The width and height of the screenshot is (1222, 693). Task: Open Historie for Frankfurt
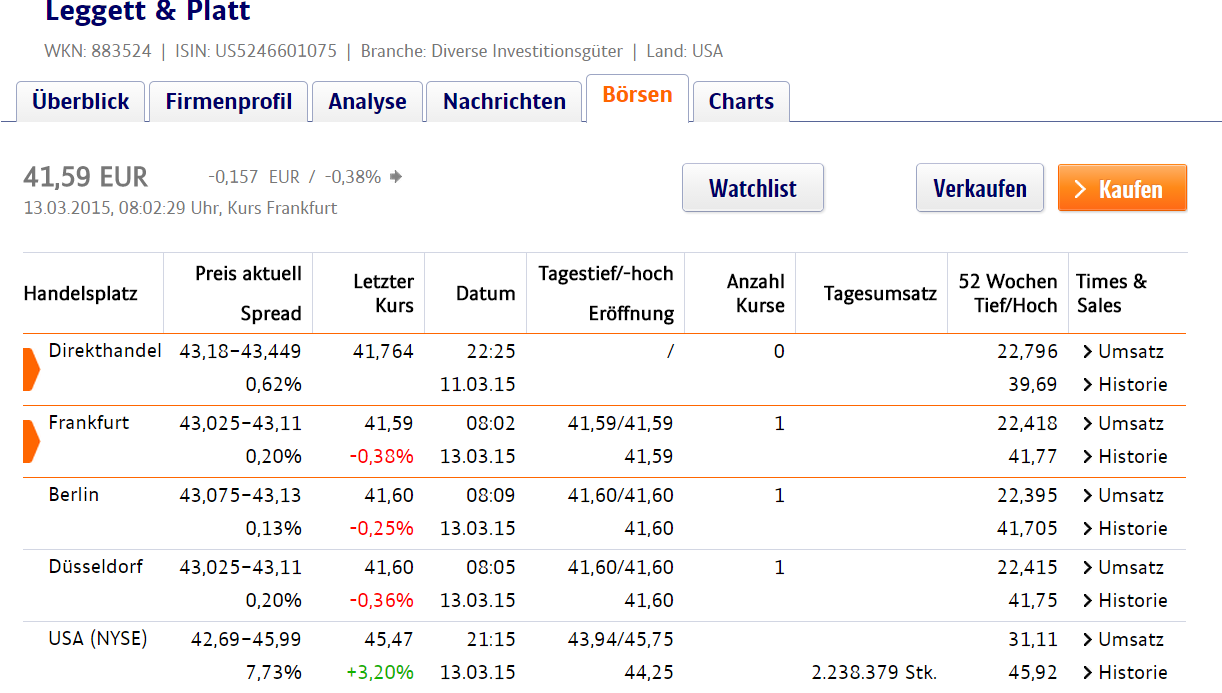tap(1125, 456)
